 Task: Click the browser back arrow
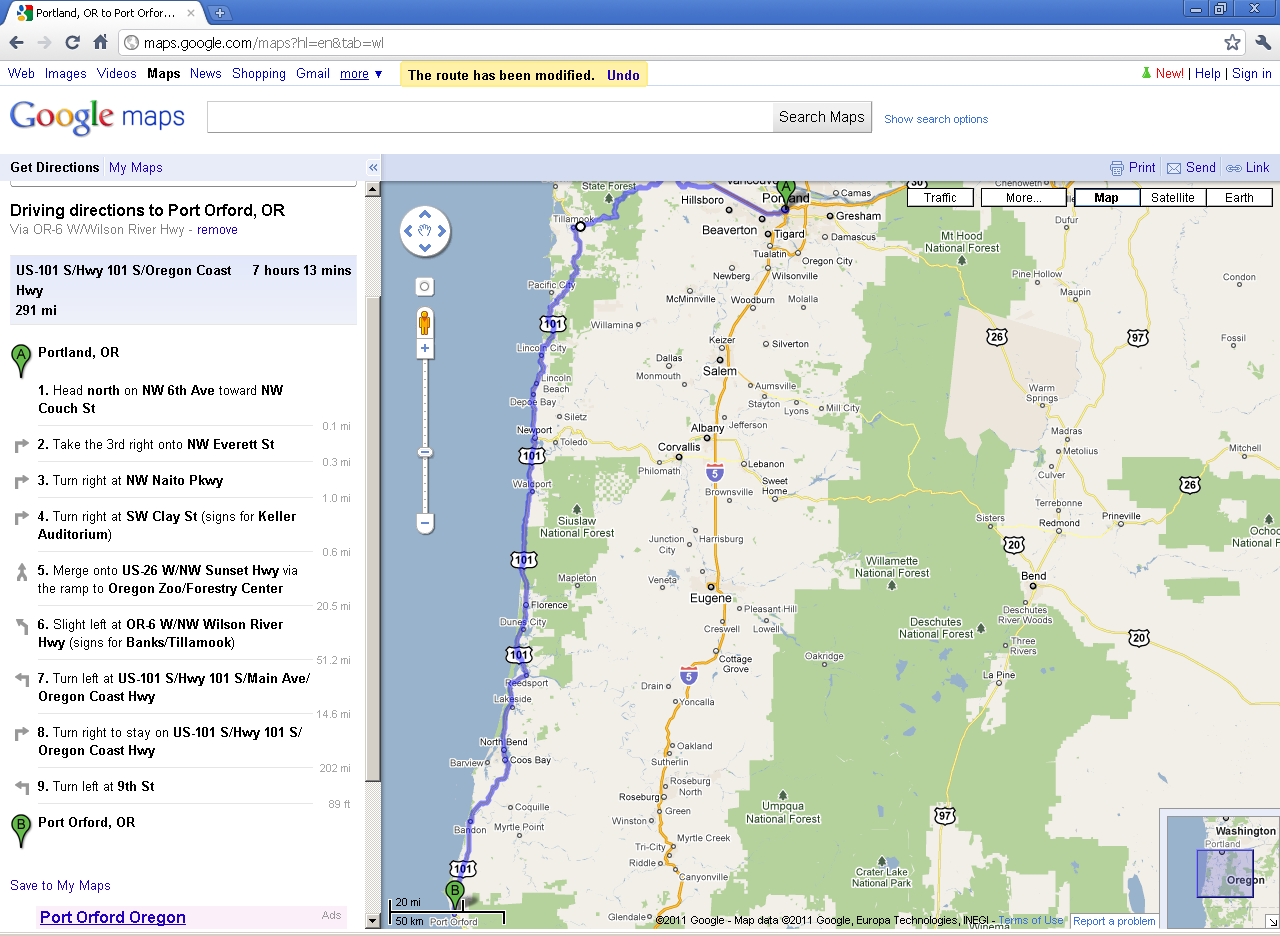[16, 42]
